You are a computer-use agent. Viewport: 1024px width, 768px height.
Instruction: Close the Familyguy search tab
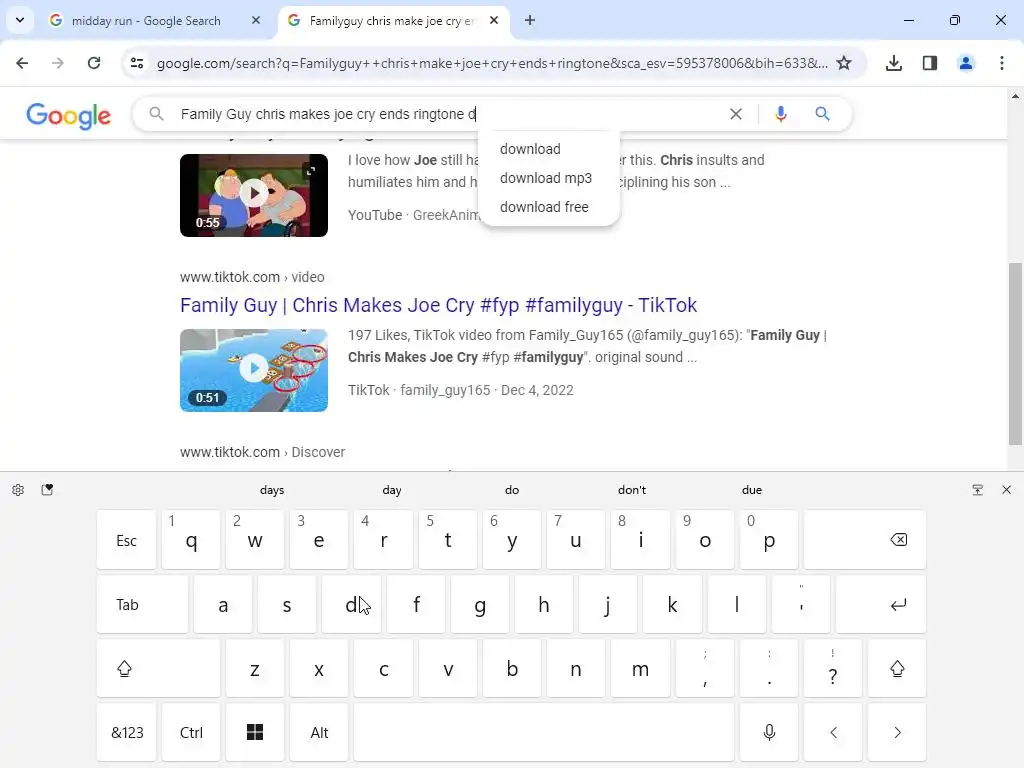point(494,20)
